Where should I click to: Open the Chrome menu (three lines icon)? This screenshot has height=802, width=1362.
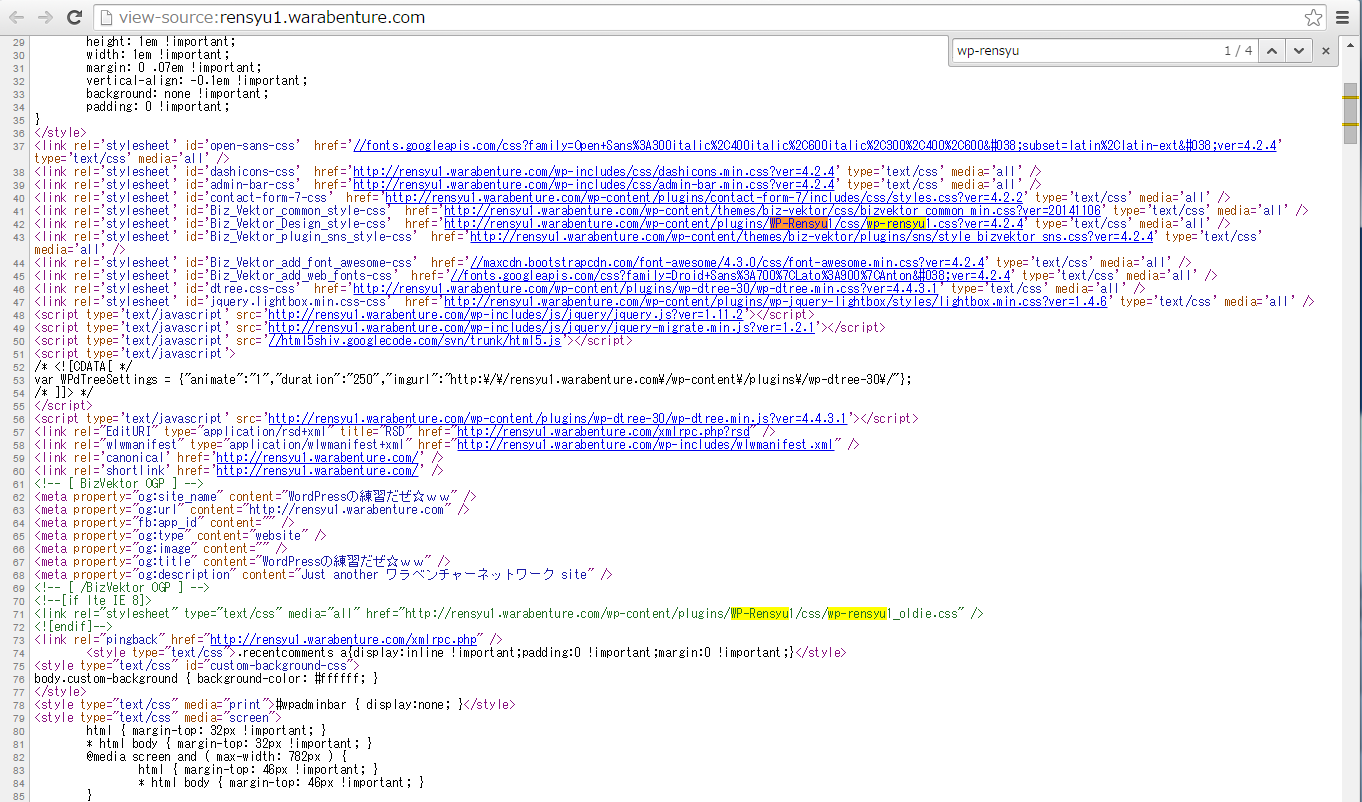tap(1344, 17)
